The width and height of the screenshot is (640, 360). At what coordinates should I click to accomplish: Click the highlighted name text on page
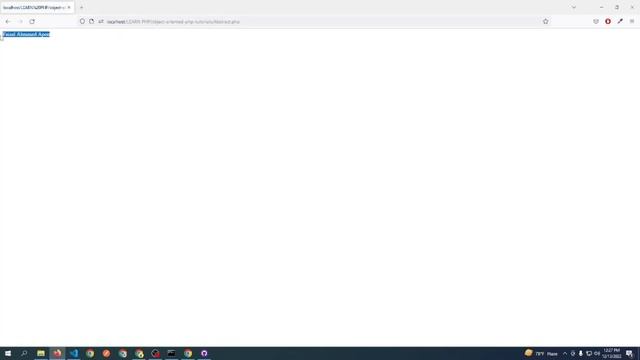click(26, 34)
